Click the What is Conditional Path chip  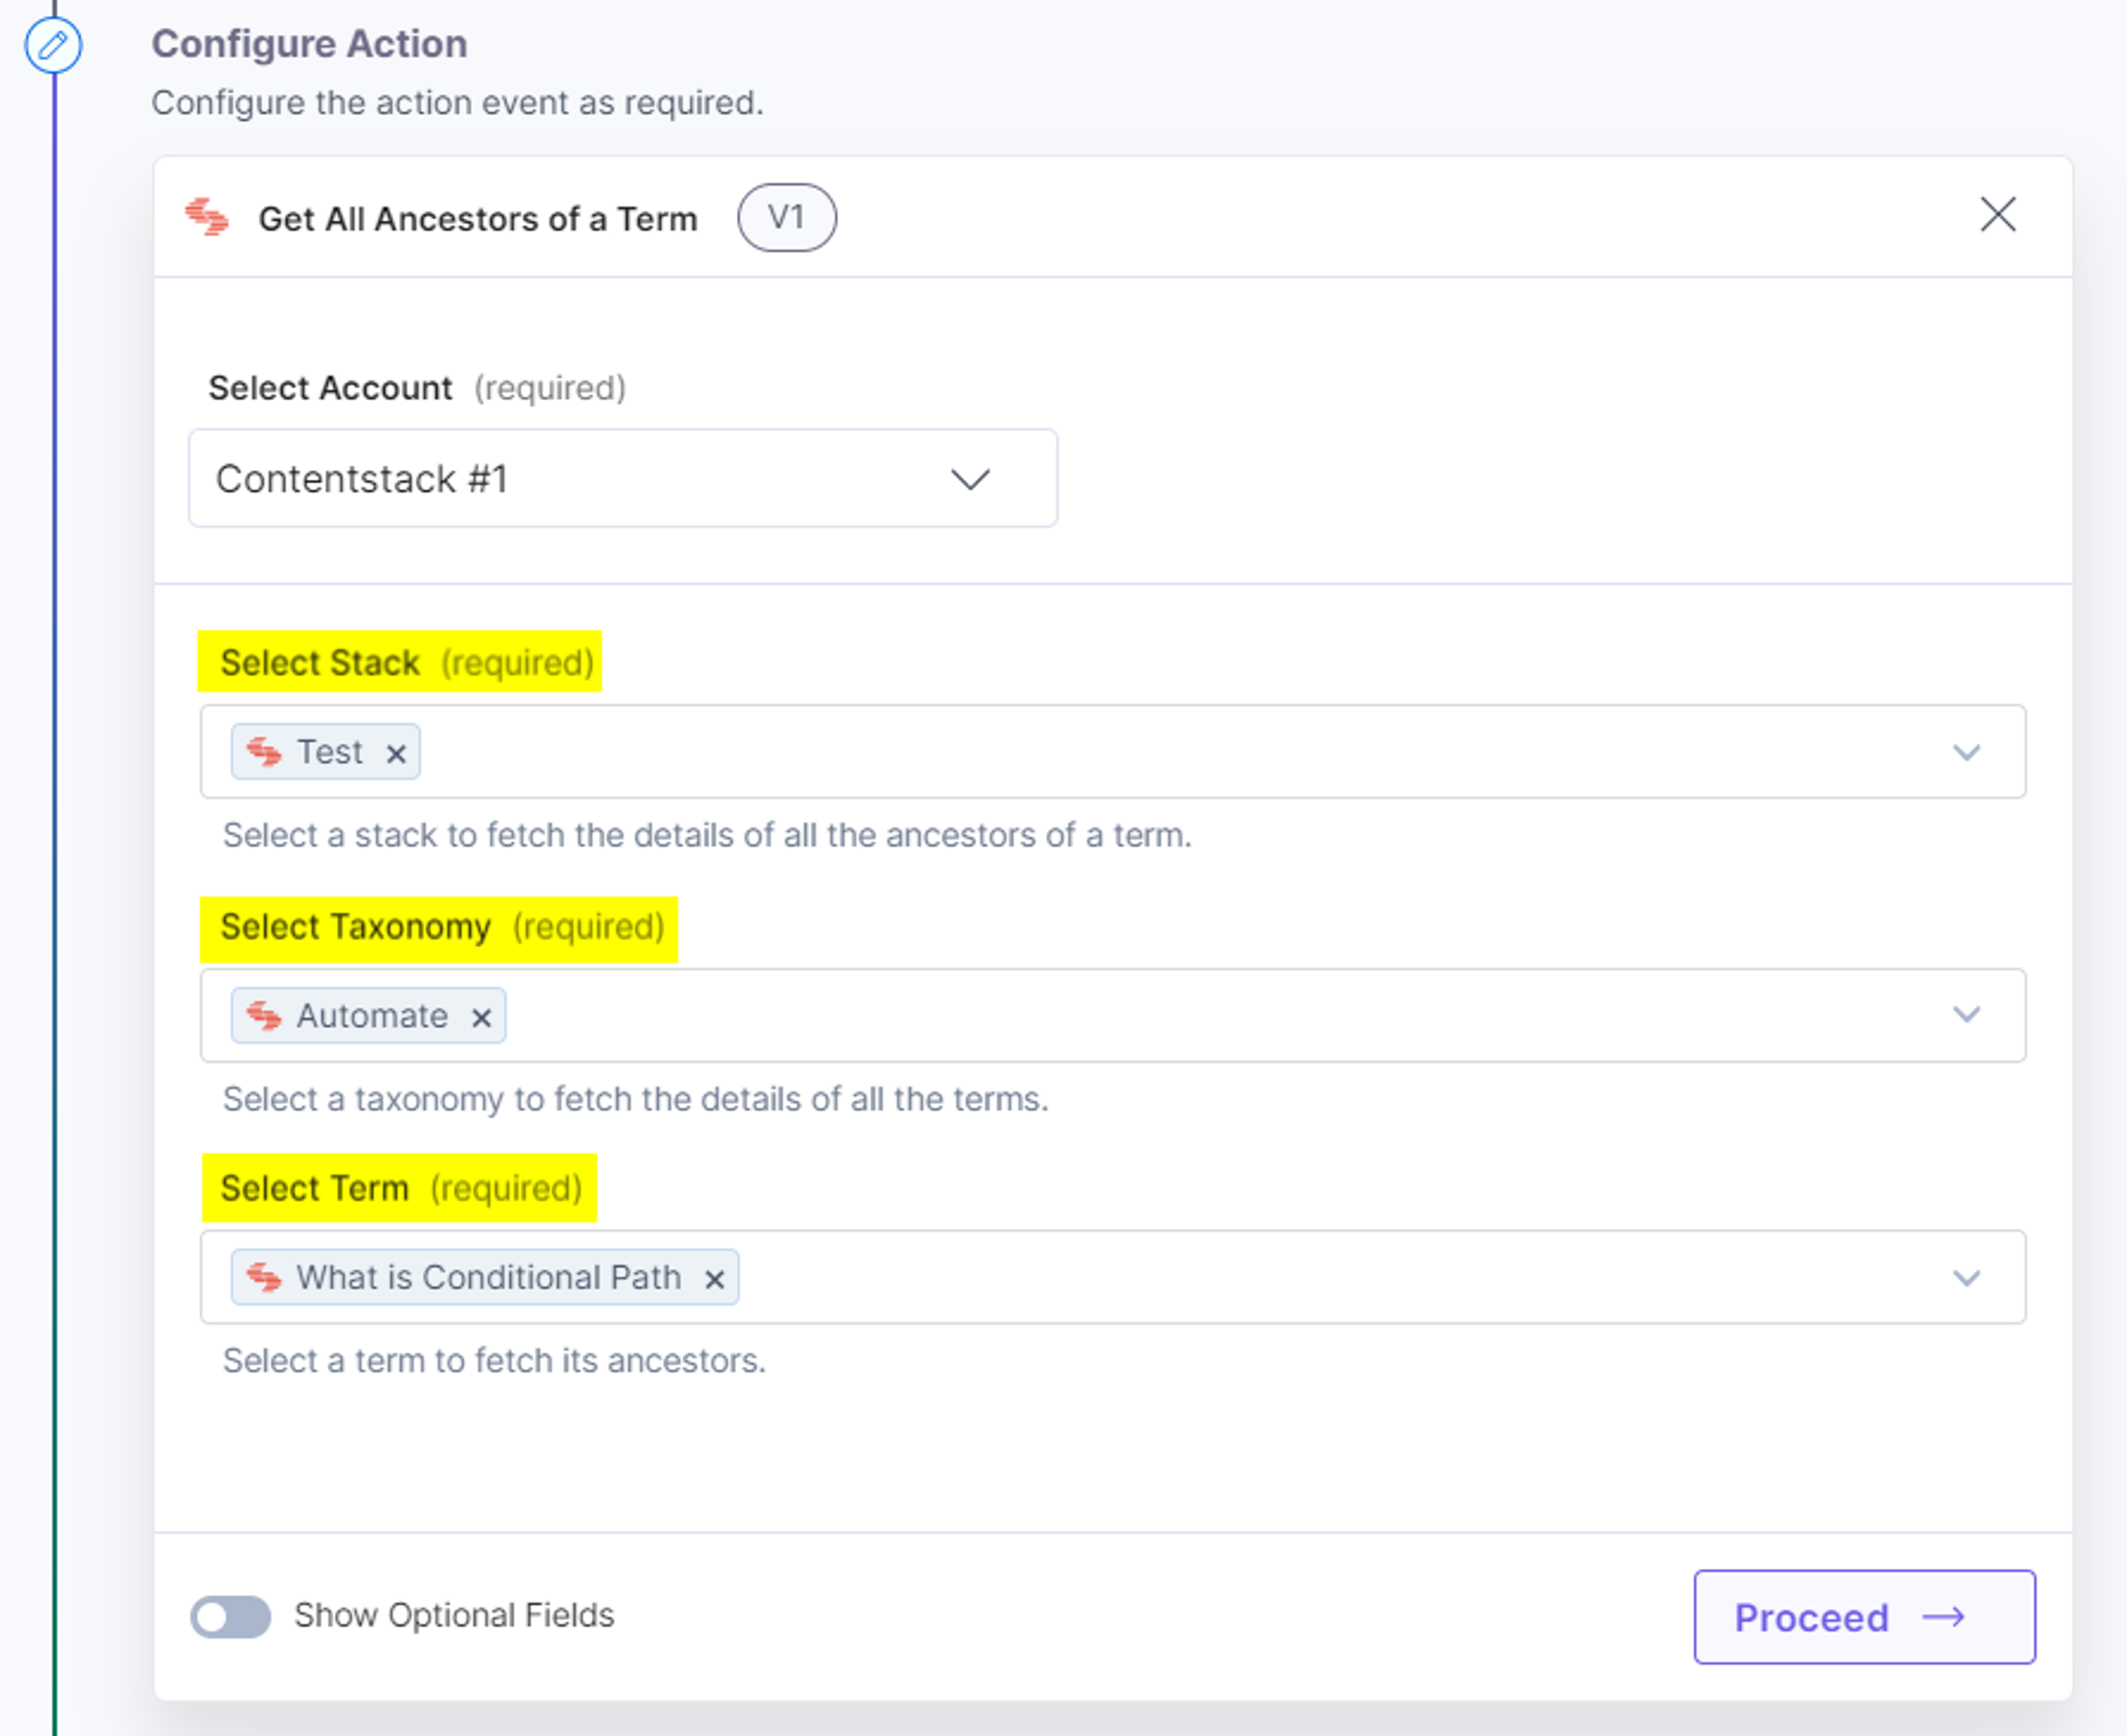[485, 1277]
